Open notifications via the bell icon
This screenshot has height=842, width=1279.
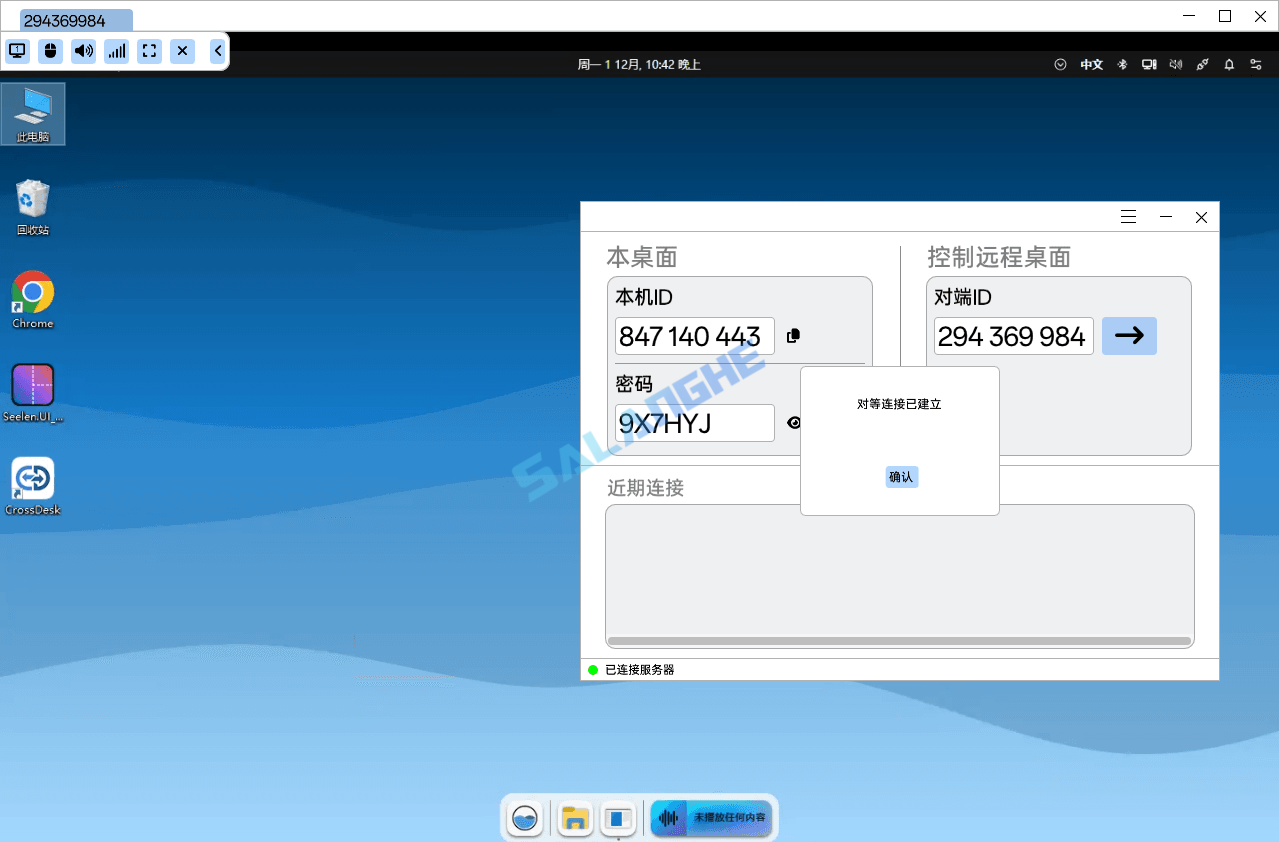tap(1228, 63)
